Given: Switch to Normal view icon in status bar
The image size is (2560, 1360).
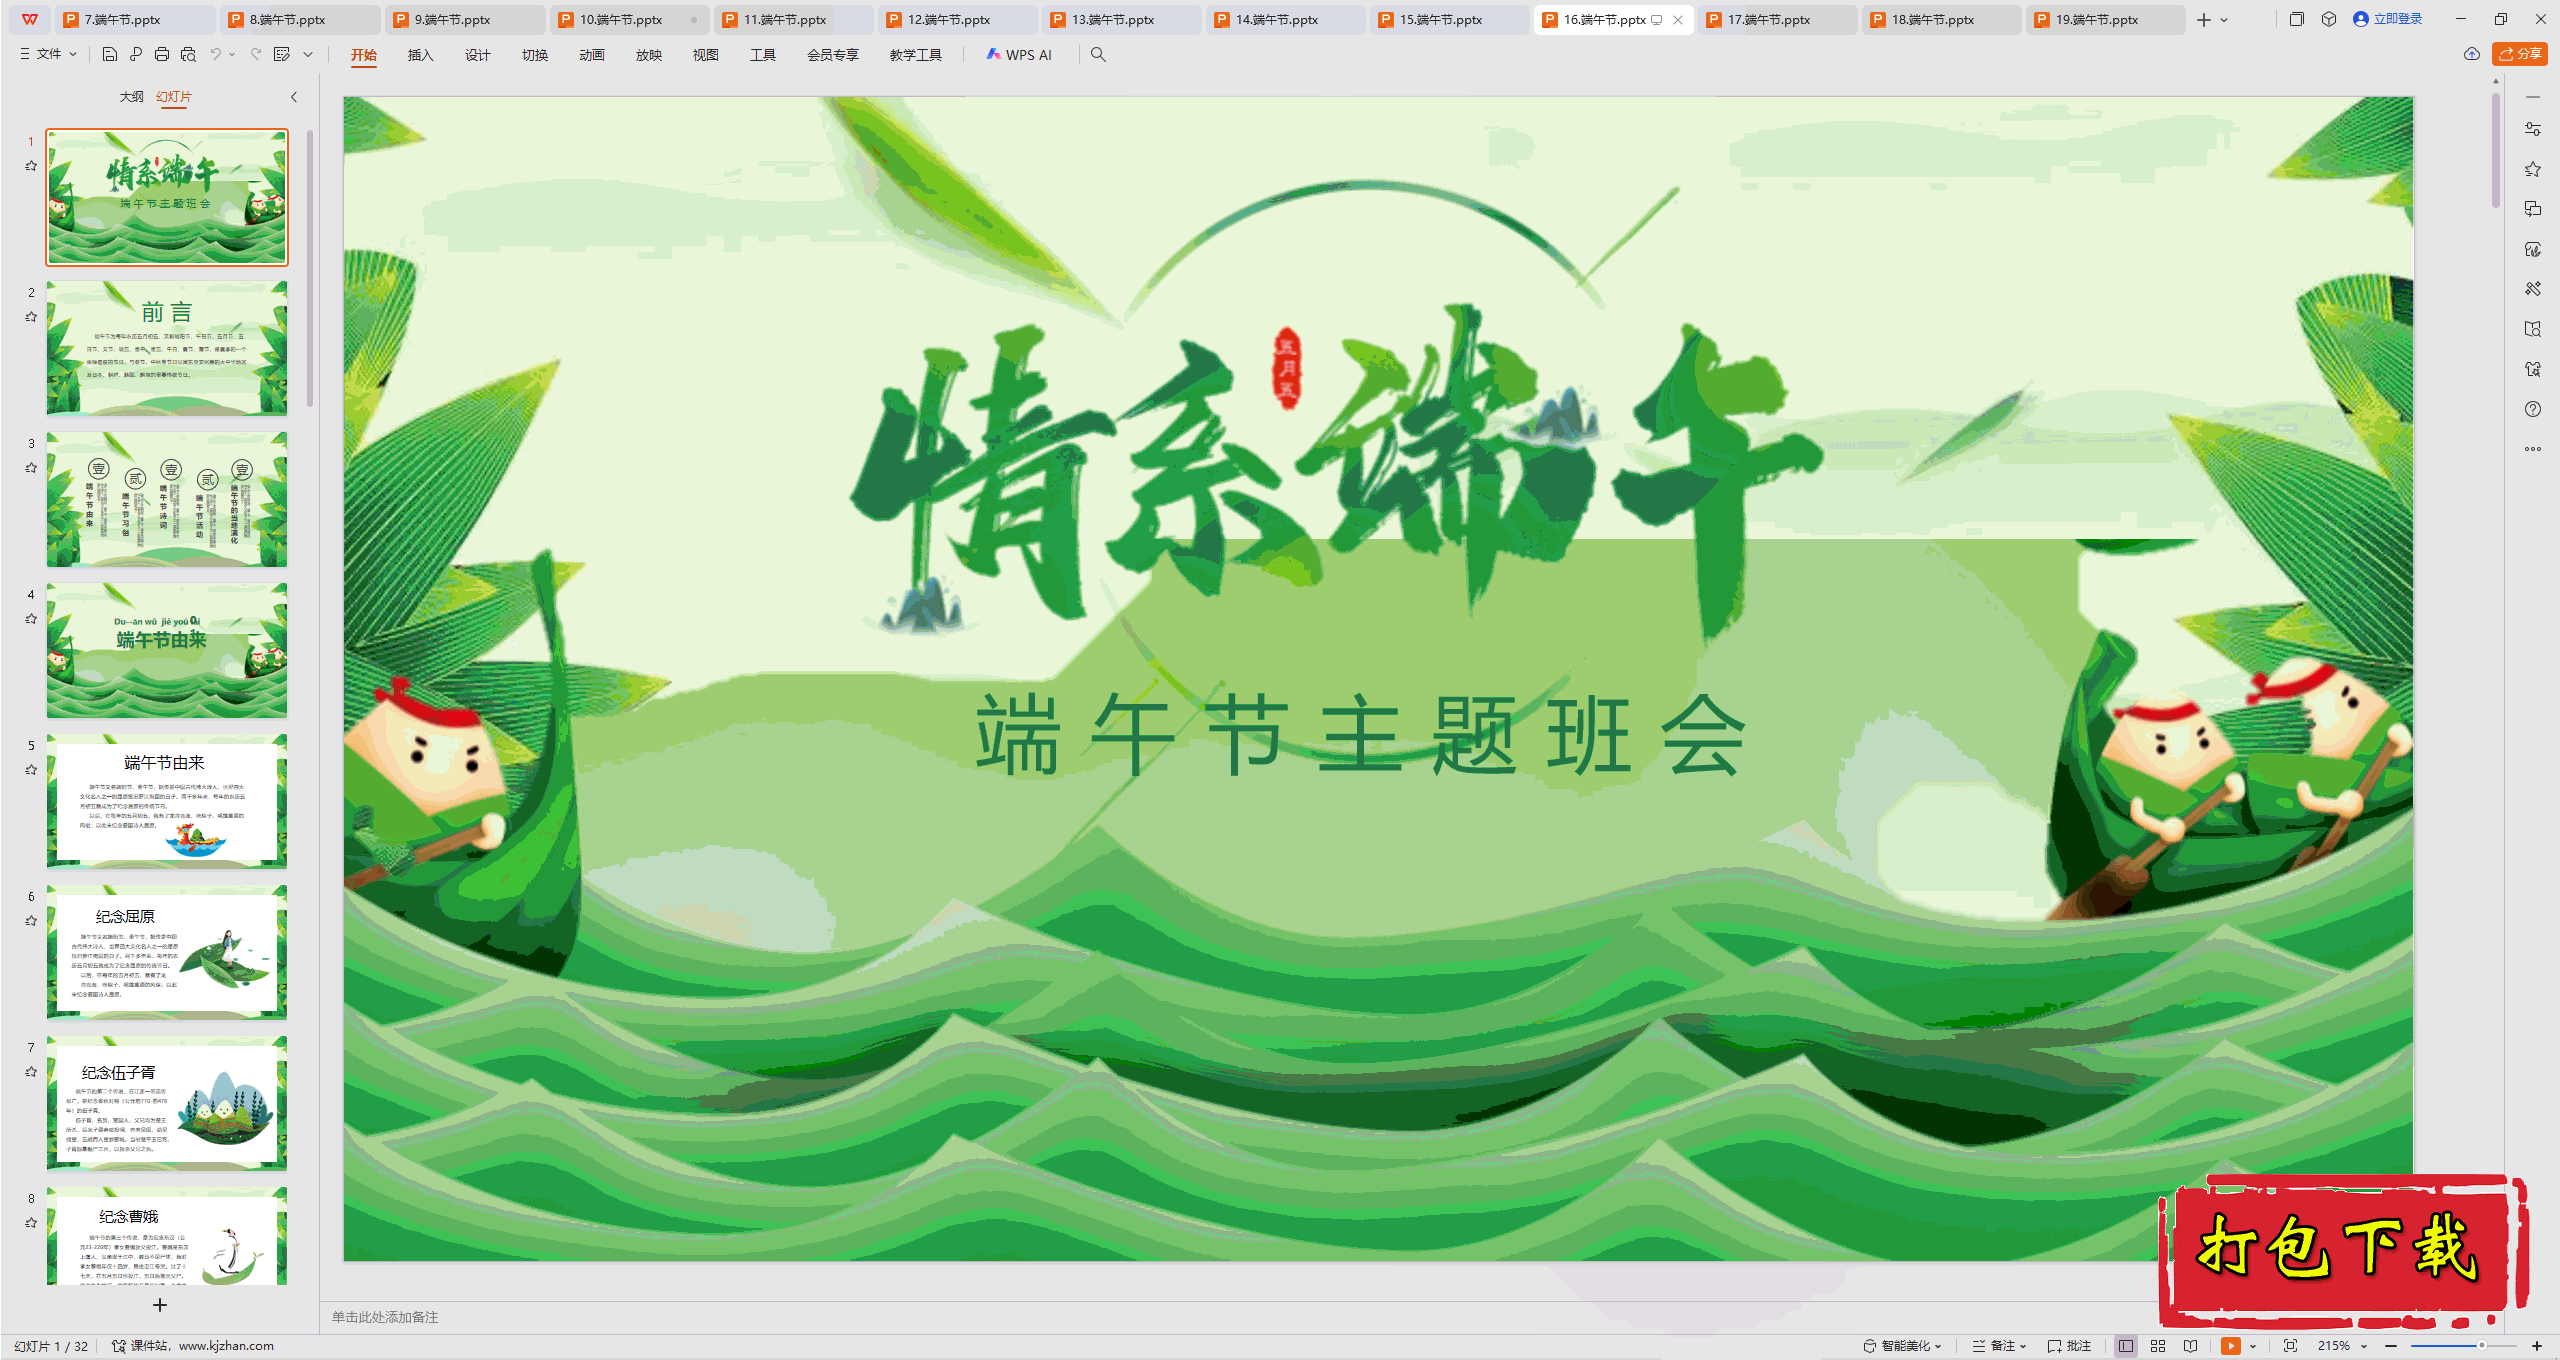Looking at the screenshot, I should (x=2126, y=1346).
